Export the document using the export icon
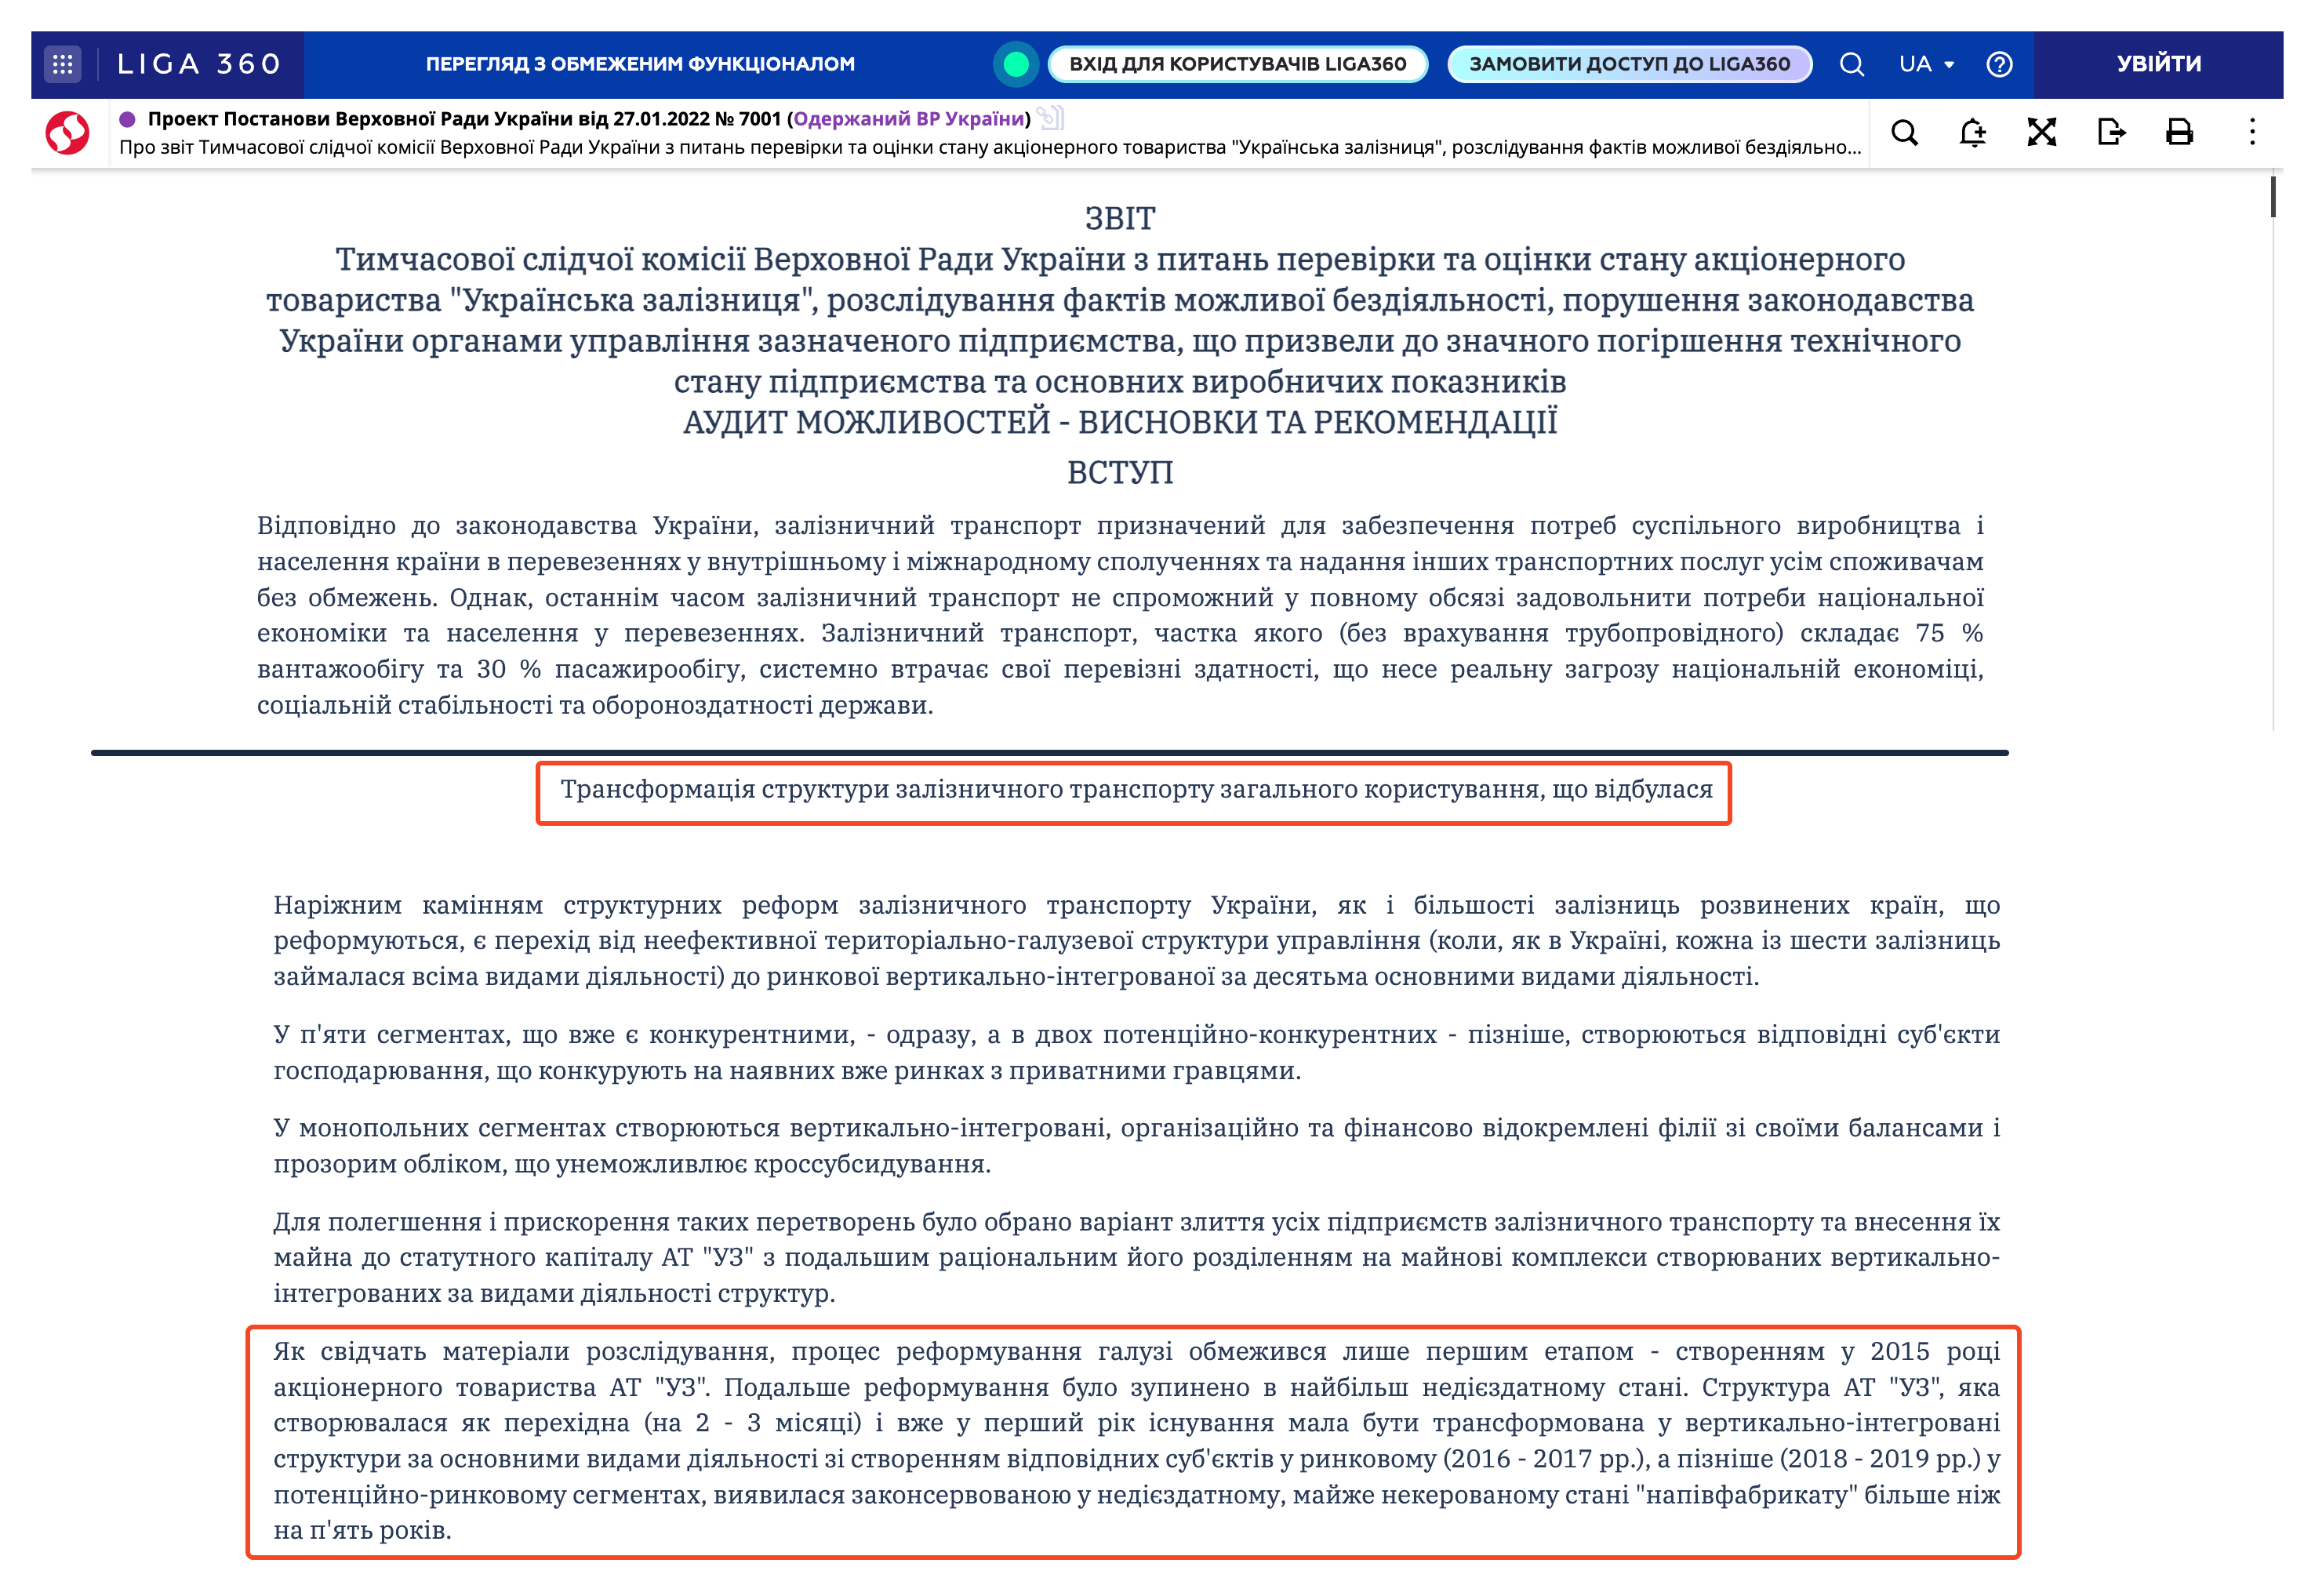This screenshot has width=2315, height=1596. [x=2112, y=133]
